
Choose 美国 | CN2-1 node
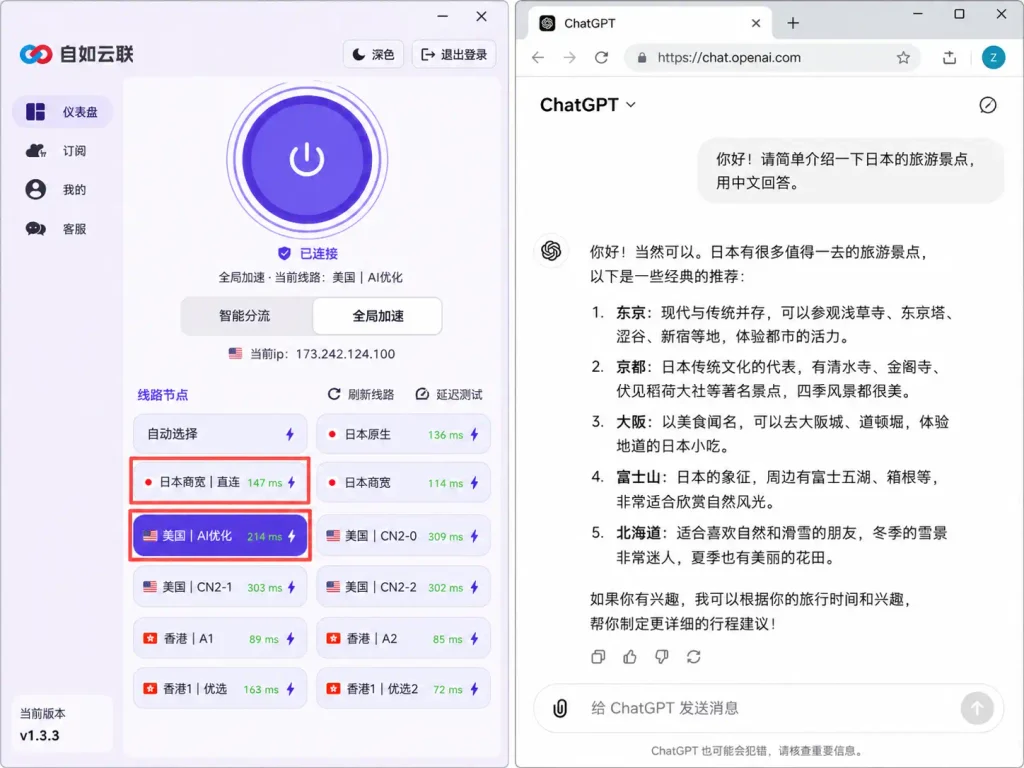click(220, 587)
